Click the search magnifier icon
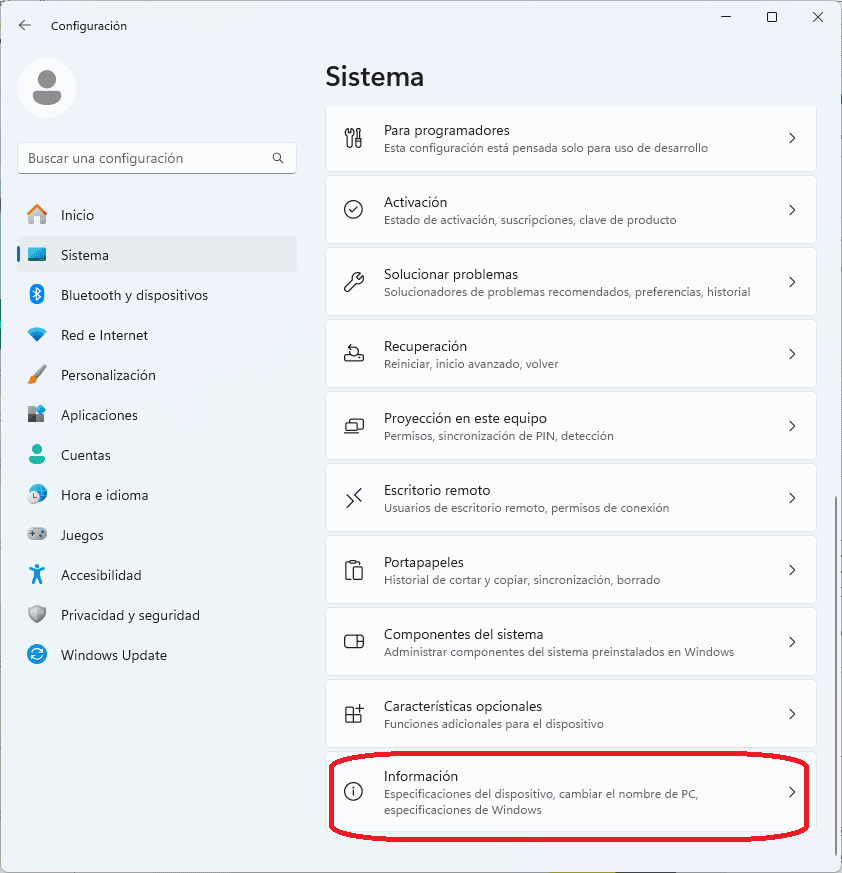 (277, 158)
